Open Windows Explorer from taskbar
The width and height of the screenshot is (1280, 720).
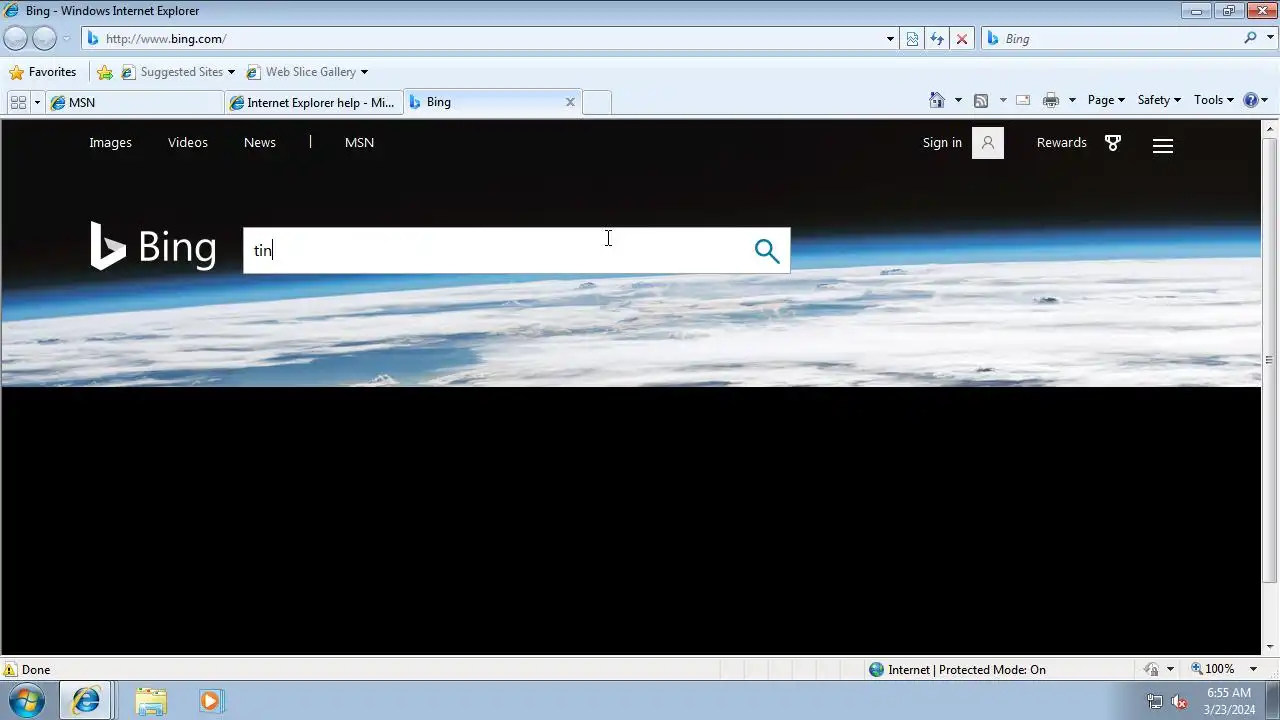point(151,701)
